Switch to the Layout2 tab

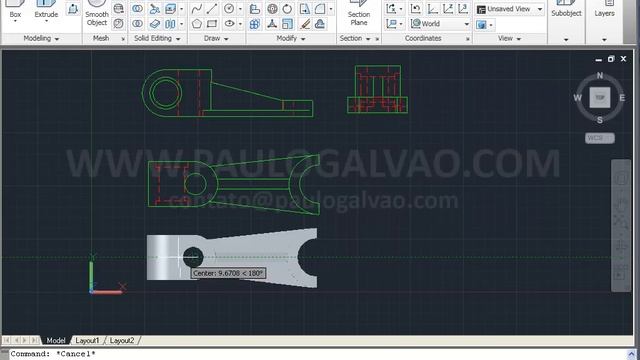coord(122,340)
